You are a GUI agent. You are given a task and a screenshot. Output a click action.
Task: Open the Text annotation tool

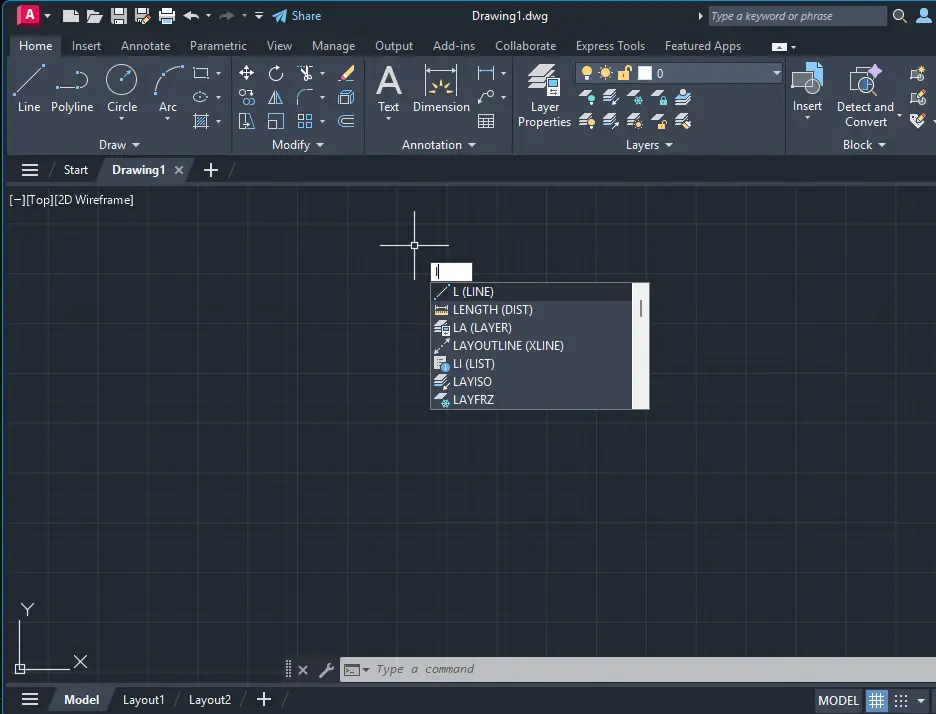click(x=389, y=88)
